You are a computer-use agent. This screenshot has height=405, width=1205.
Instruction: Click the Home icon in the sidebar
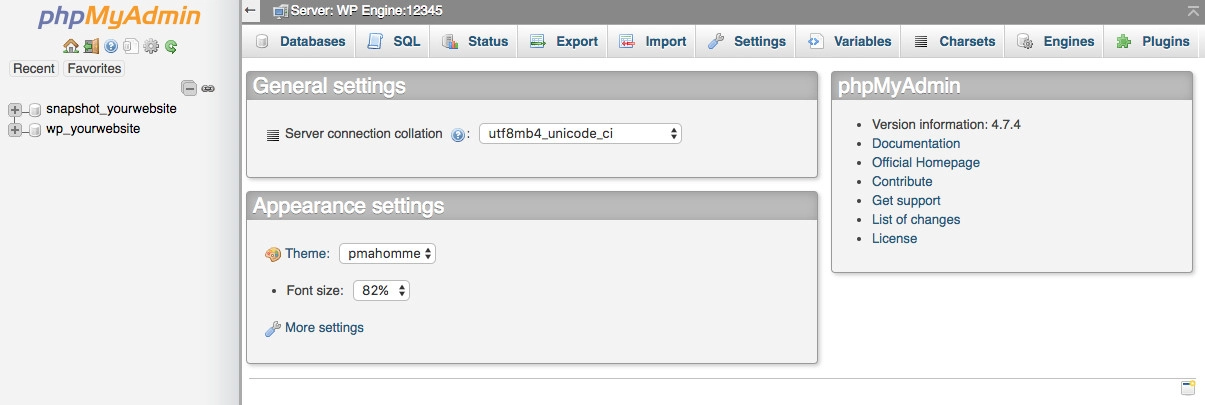[70, 46]
